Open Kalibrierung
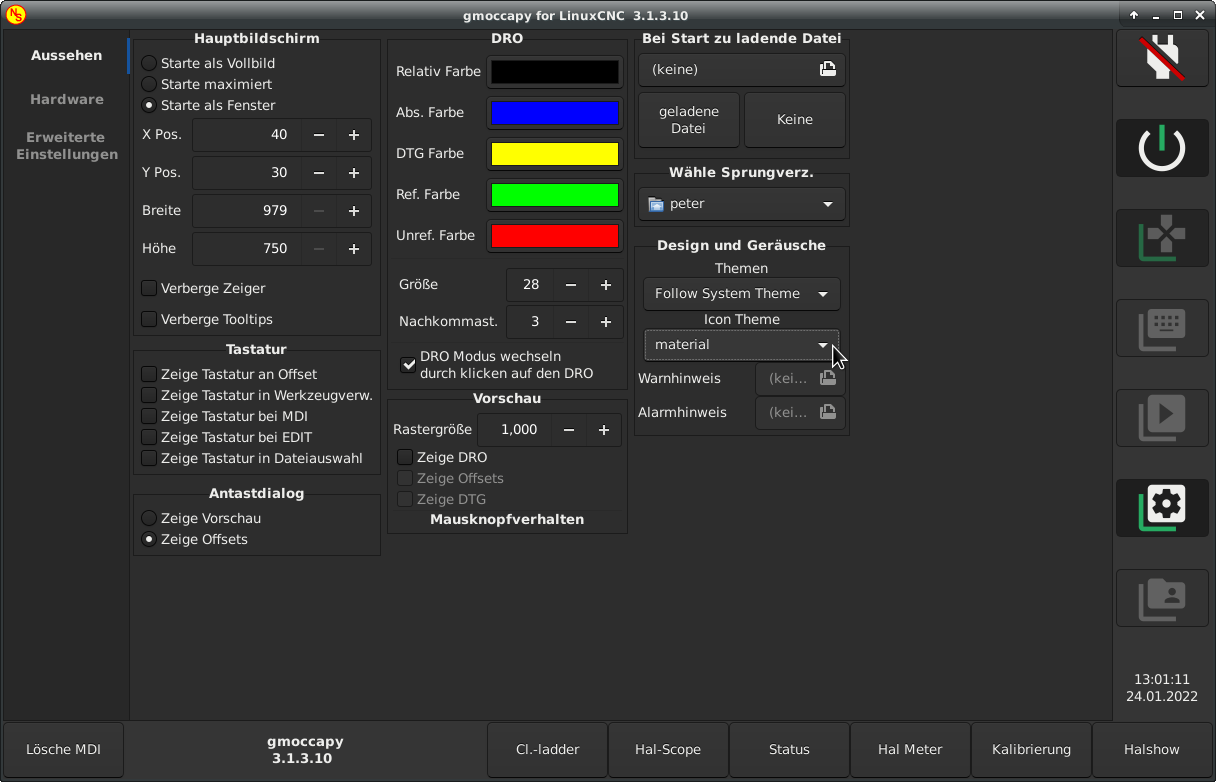1216x782 pixels. (x=1031, y=750)
